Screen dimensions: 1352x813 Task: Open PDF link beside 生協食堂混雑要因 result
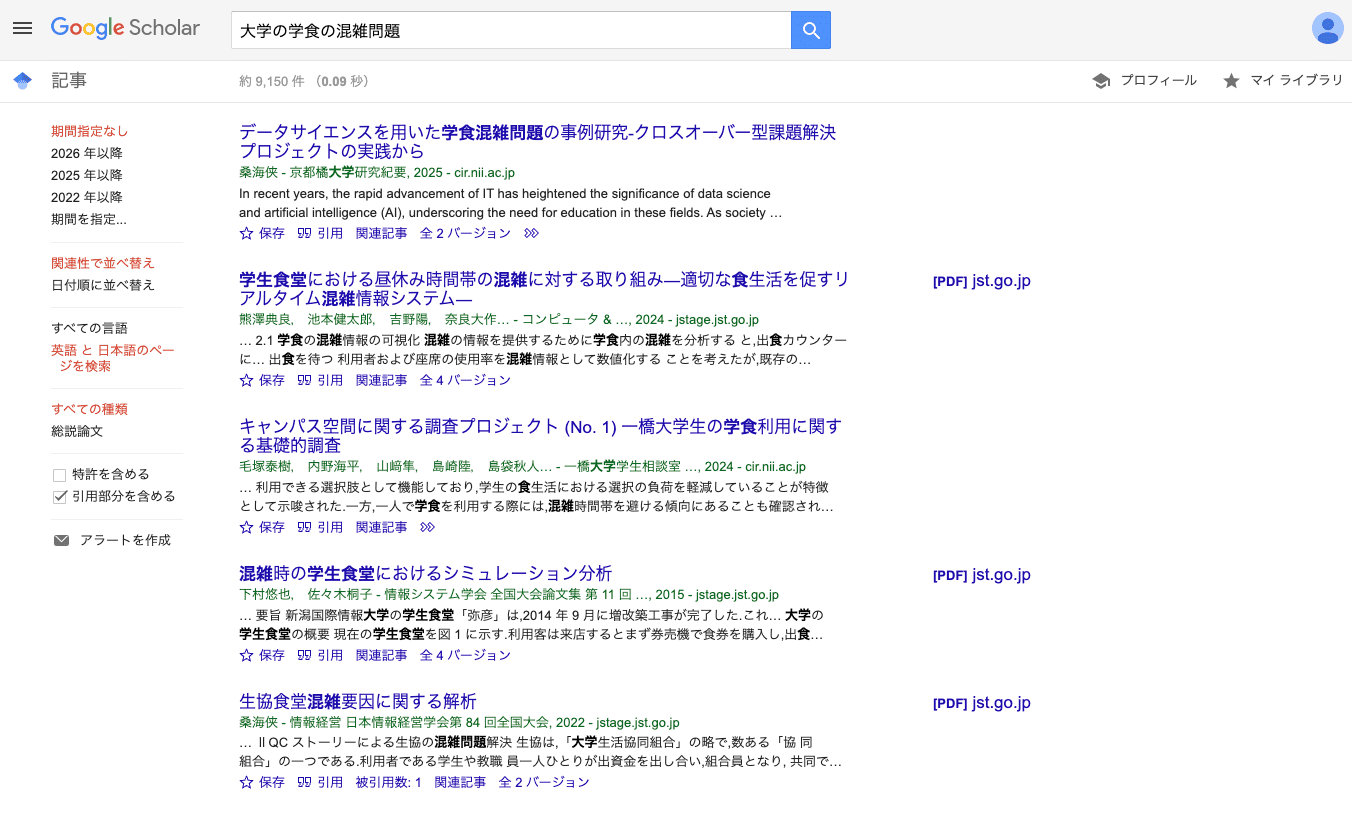point(981,703)
